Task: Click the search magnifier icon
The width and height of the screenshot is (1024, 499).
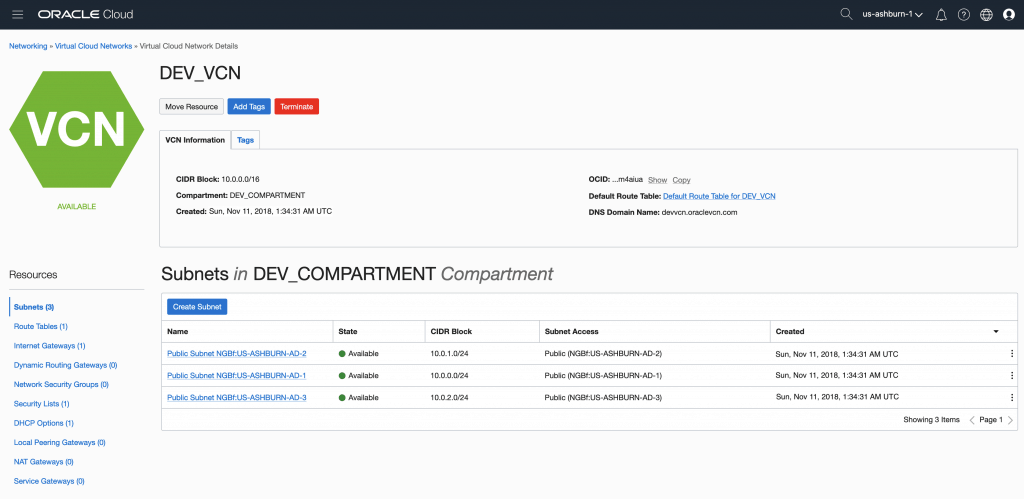Action: [x=846, y=14]
